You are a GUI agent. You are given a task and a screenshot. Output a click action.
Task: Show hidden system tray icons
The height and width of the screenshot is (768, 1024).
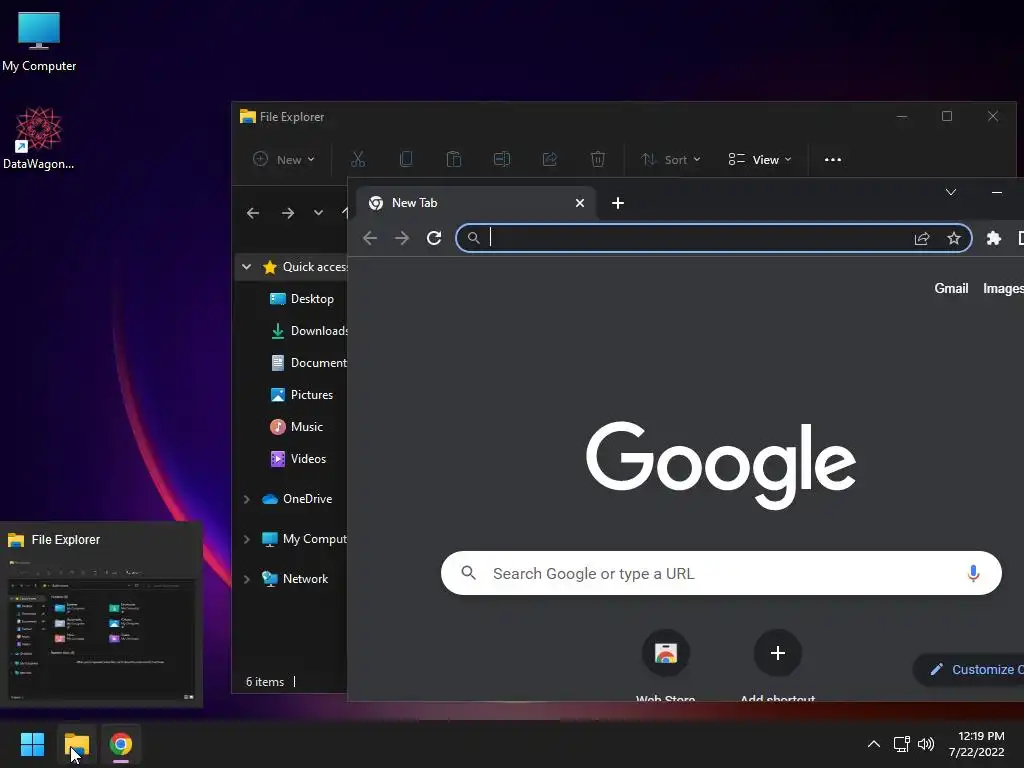tap(873, 744)
